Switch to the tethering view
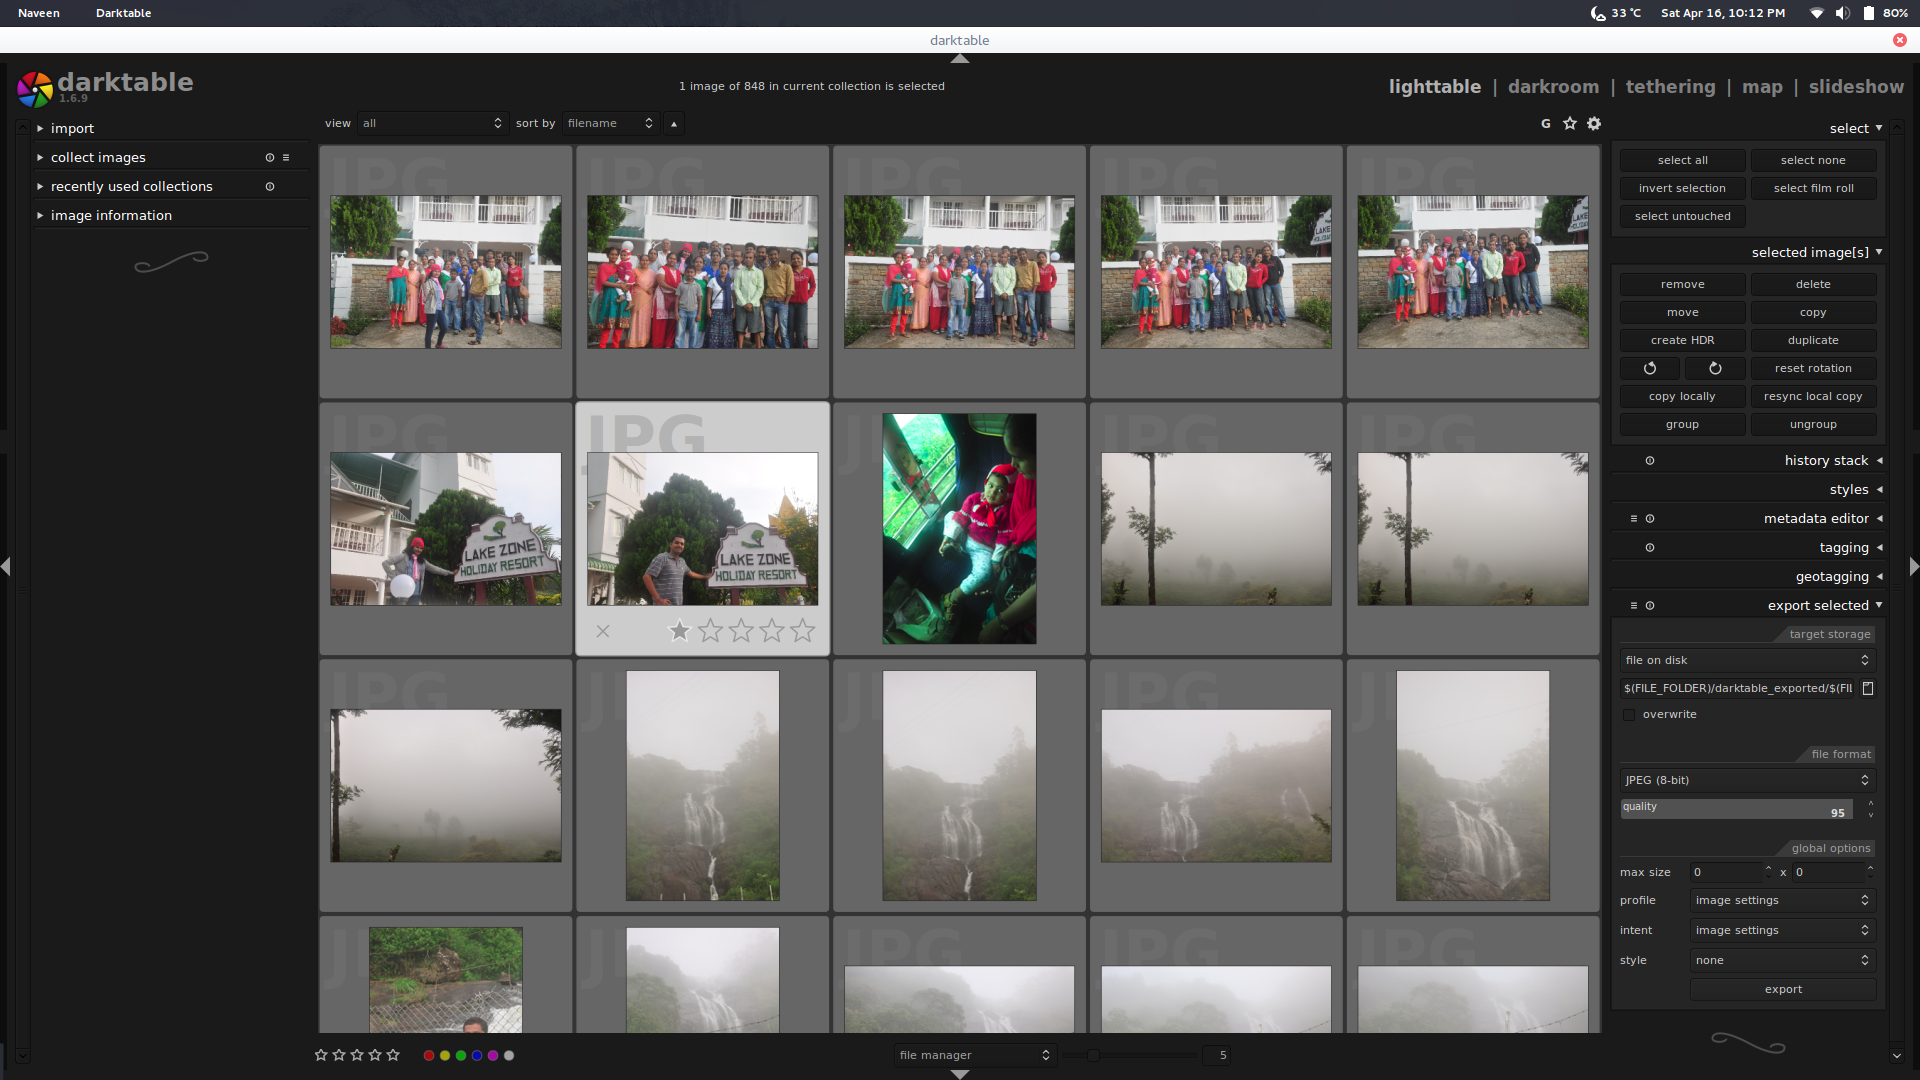The width and height of the screenshot is (1920, 1080). 1670,87
